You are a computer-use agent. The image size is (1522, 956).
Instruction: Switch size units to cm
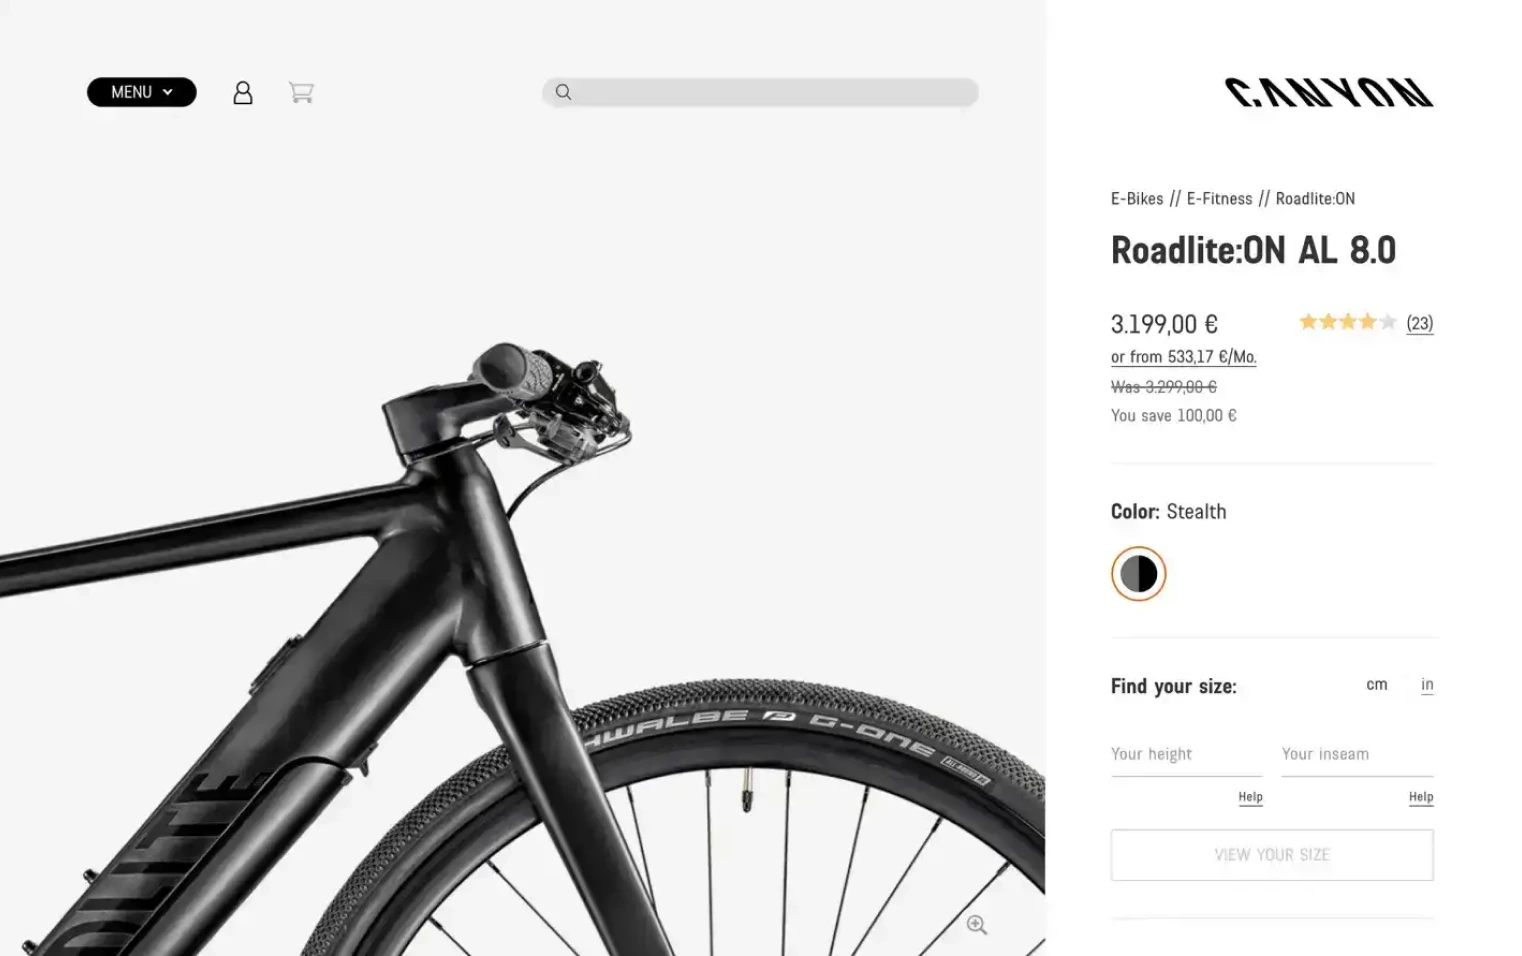[x=1377, y=685]
